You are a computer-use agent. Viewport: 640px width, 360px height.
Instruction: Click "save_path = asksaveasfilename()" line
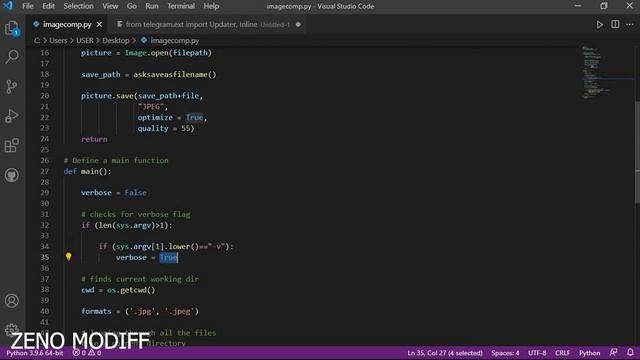click(149, 74)
